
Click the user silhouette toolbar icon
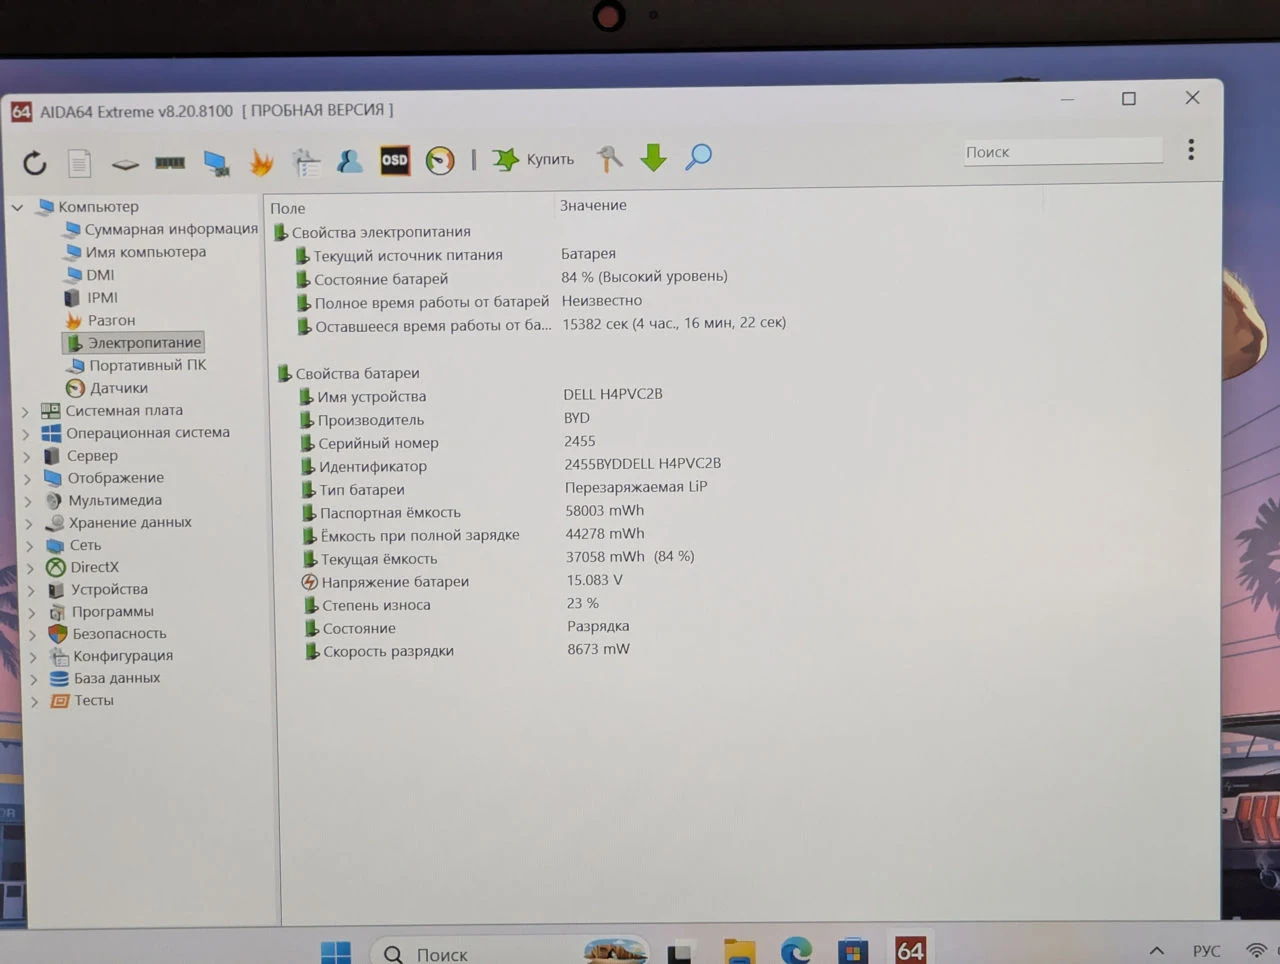(x=350, y=160)
